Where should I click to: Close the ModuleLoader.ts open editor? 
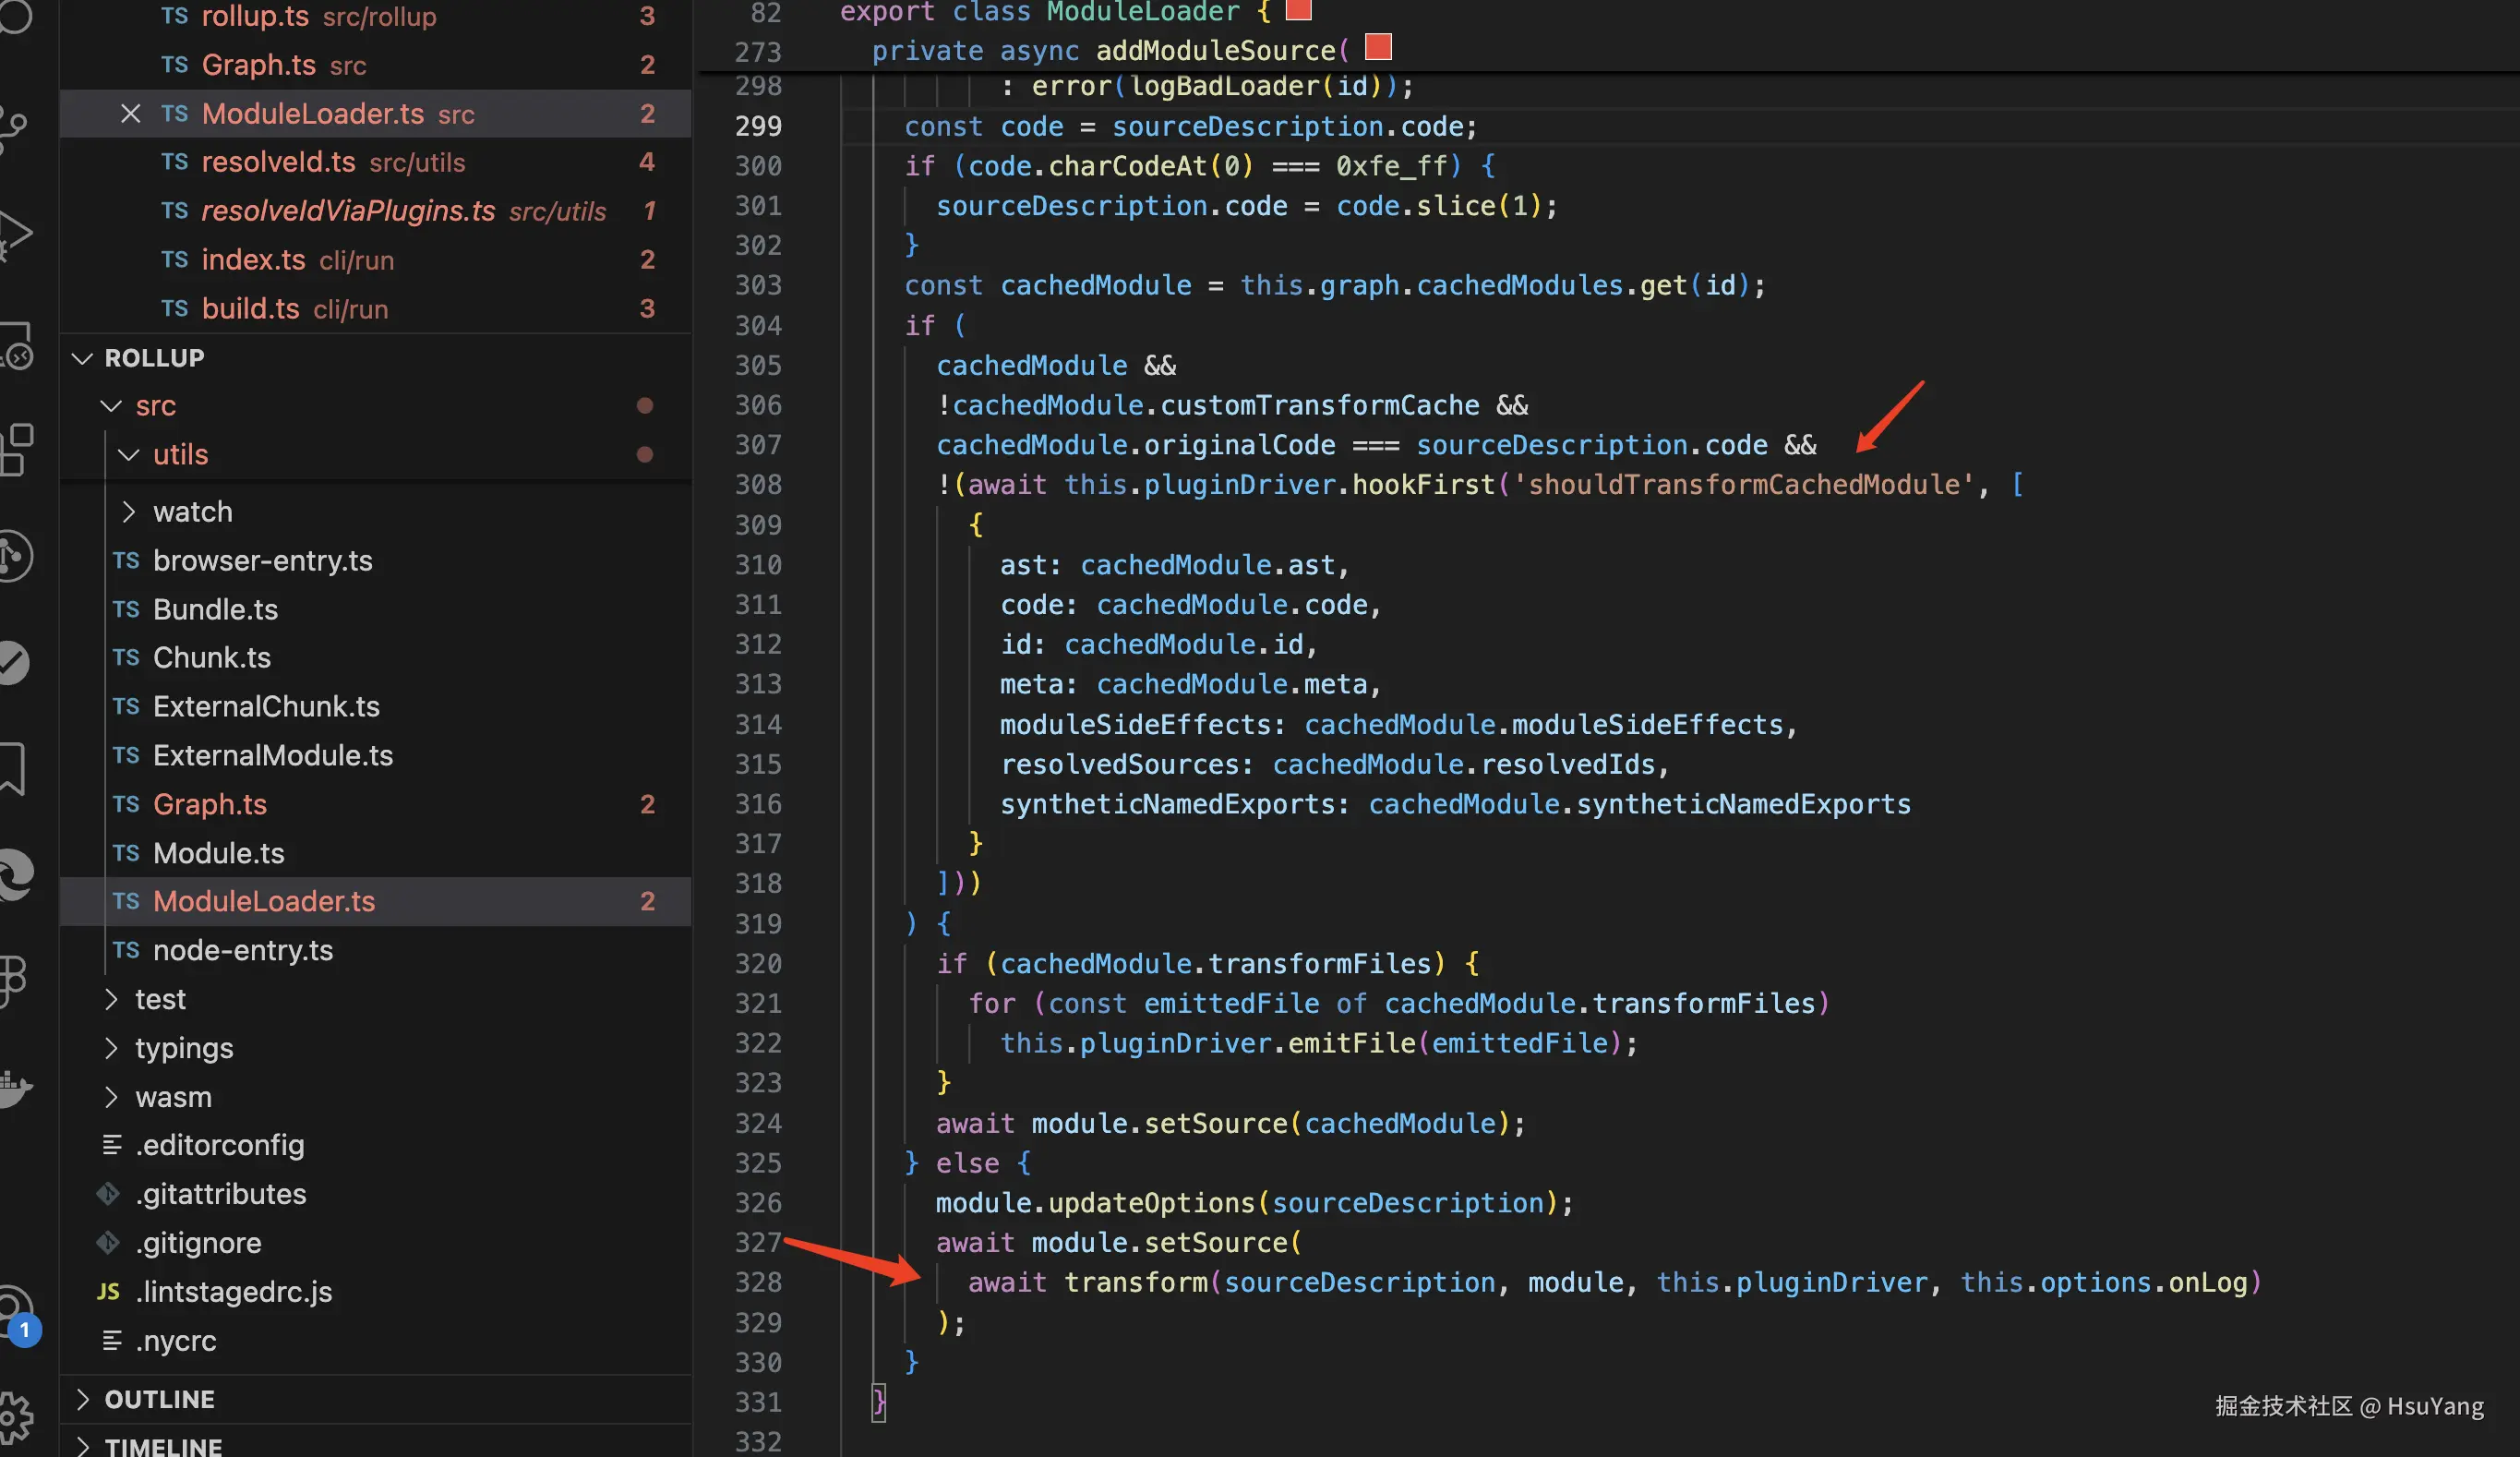point(130,113)
